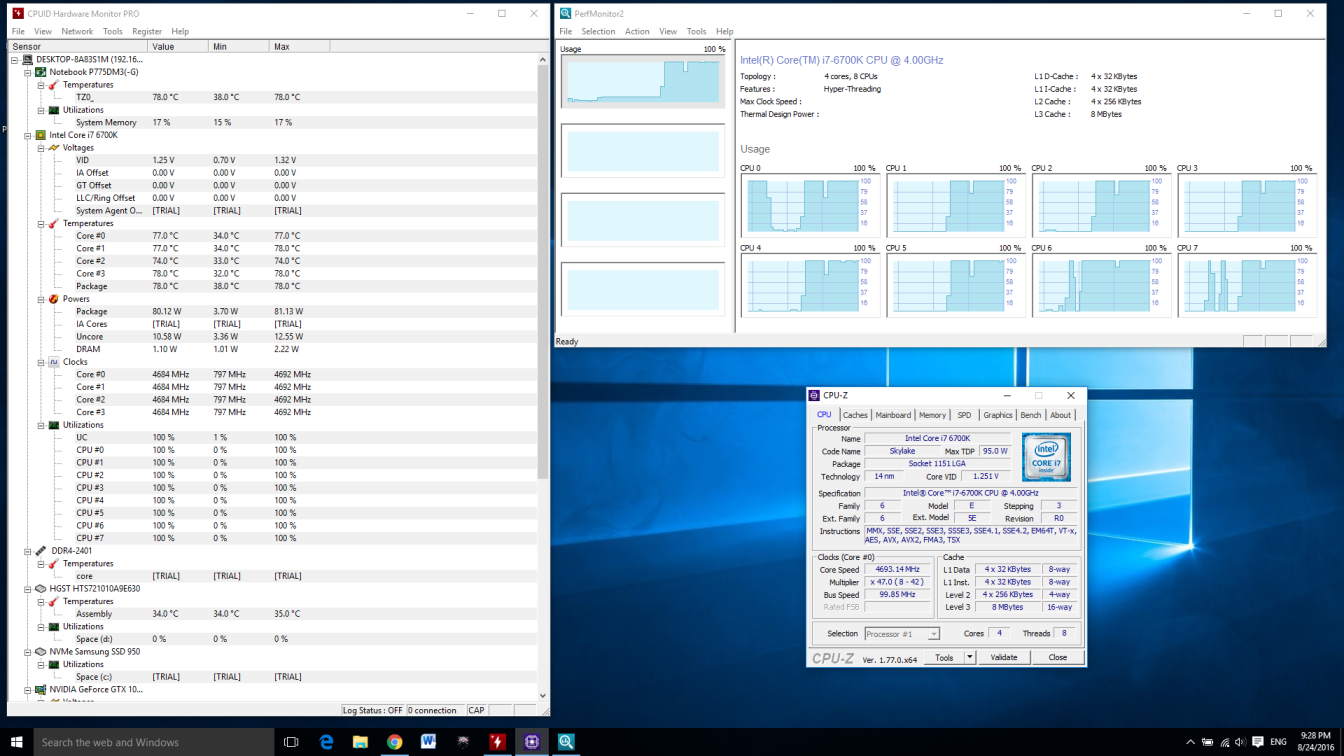Screen dimensions: 1344x756
Task: Click the HWMonitor PRO title bar icon
Action: (18, 14)
